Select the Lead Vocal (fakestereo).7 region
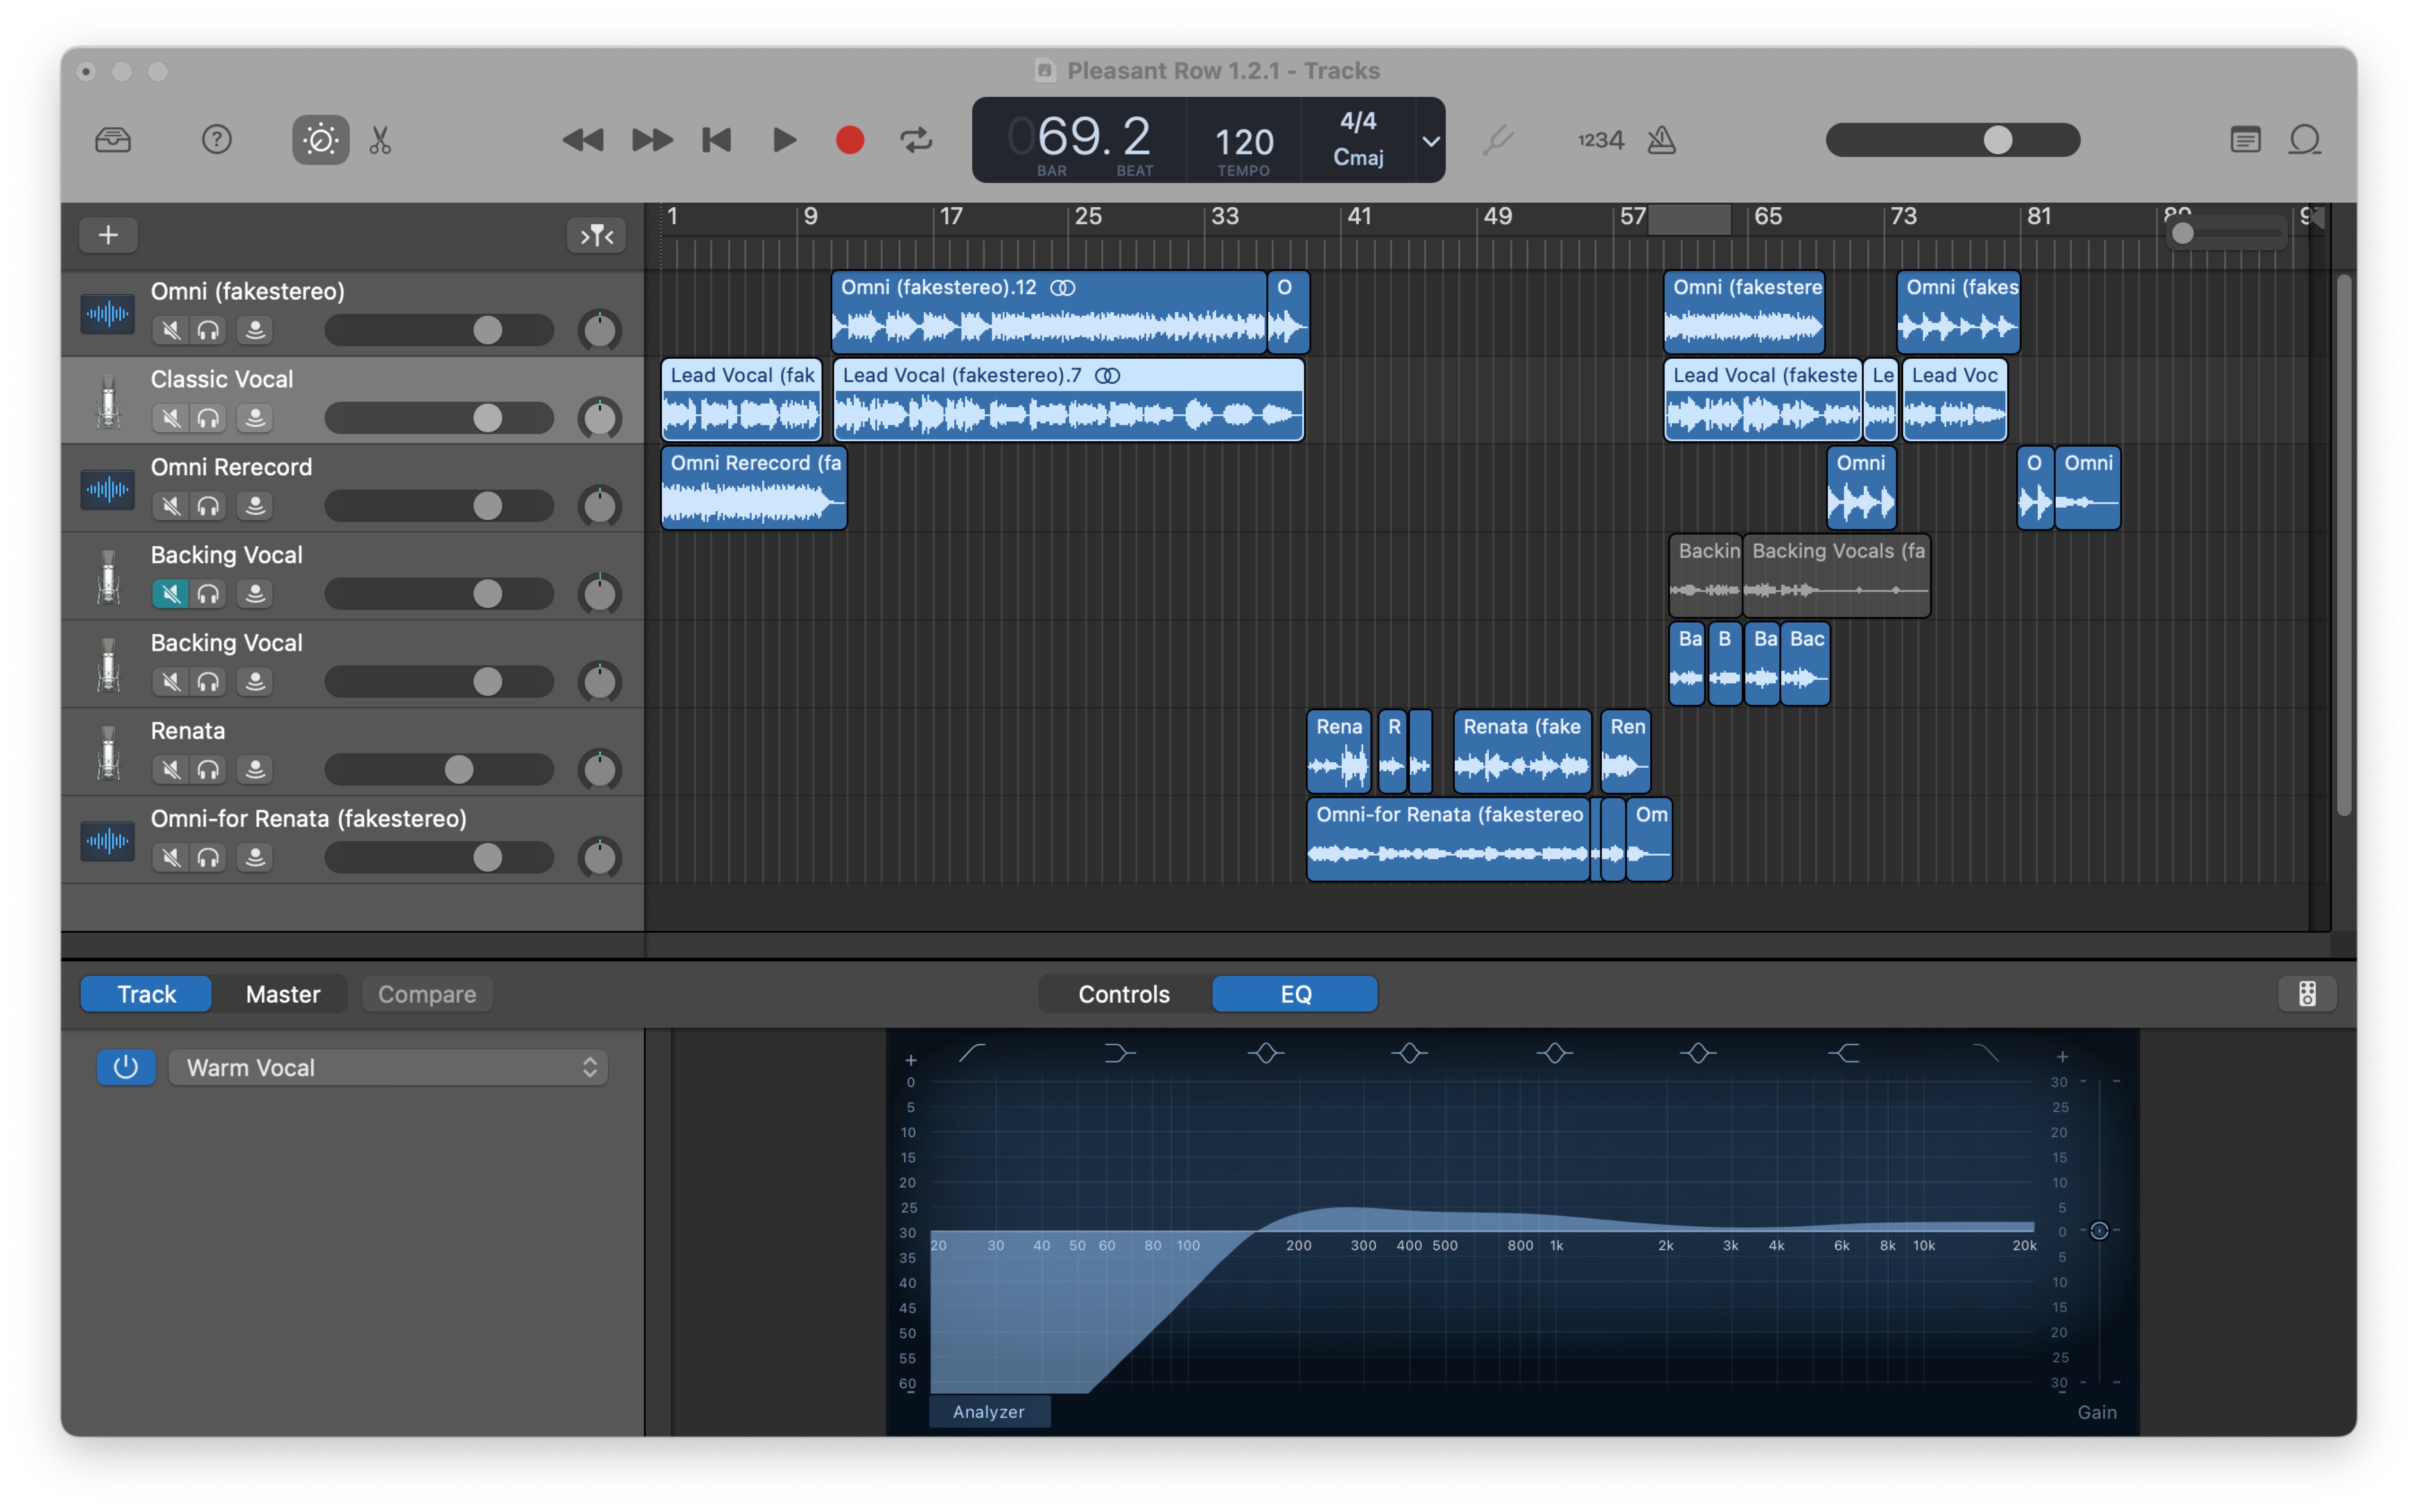This screenshot has width=2418, height=1512. click(1069, 399)
